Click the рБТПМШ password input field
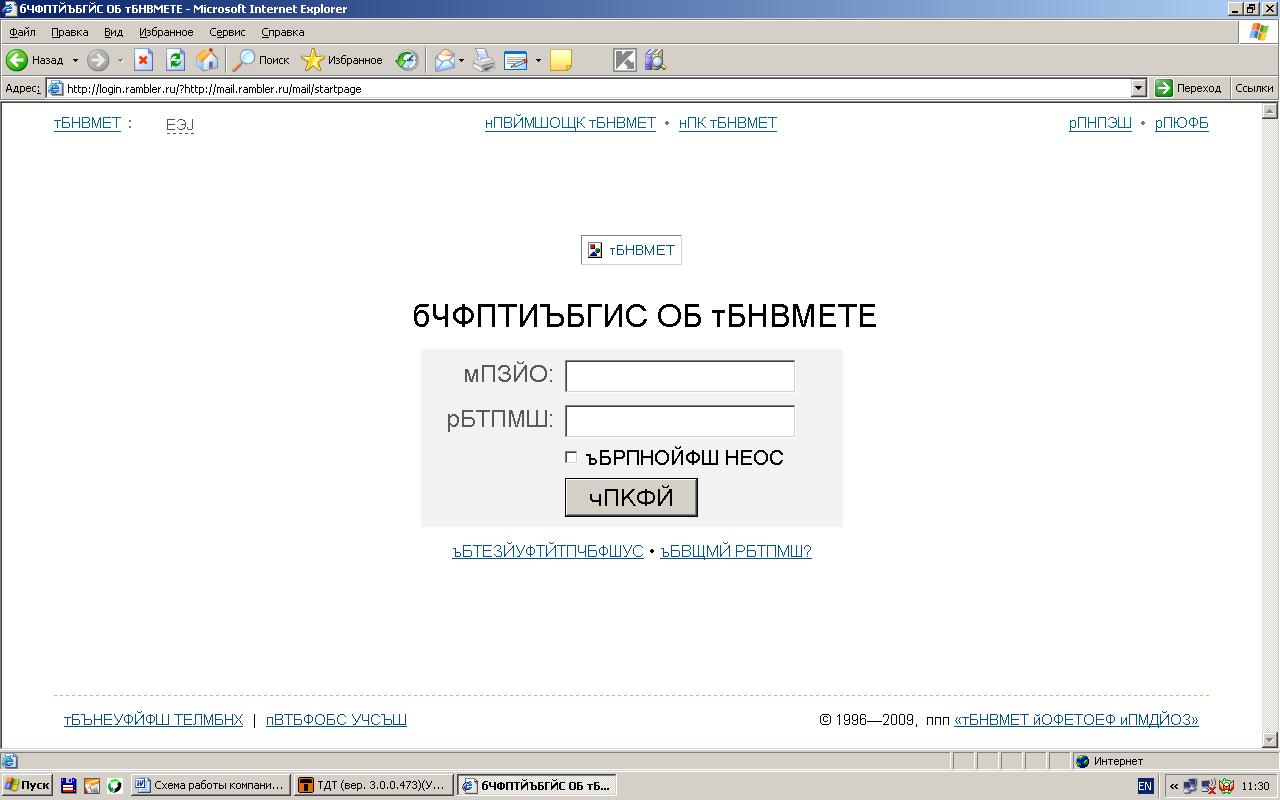The image size is (1280, 800). [x=680, y=421]
